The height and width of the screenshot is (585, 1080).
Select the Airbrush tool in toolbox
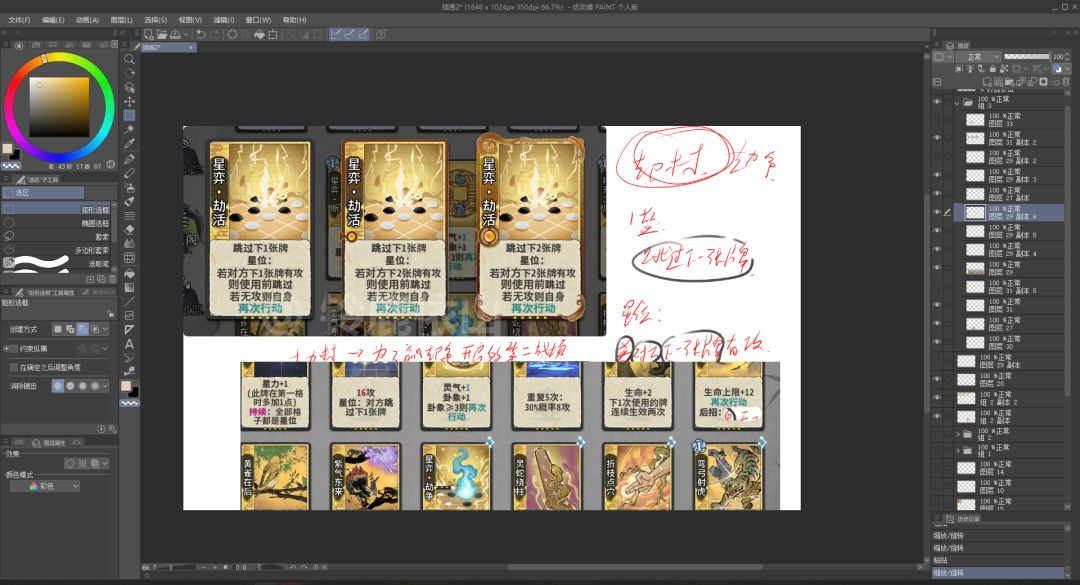pyautogui.click(x=129, y=187)
